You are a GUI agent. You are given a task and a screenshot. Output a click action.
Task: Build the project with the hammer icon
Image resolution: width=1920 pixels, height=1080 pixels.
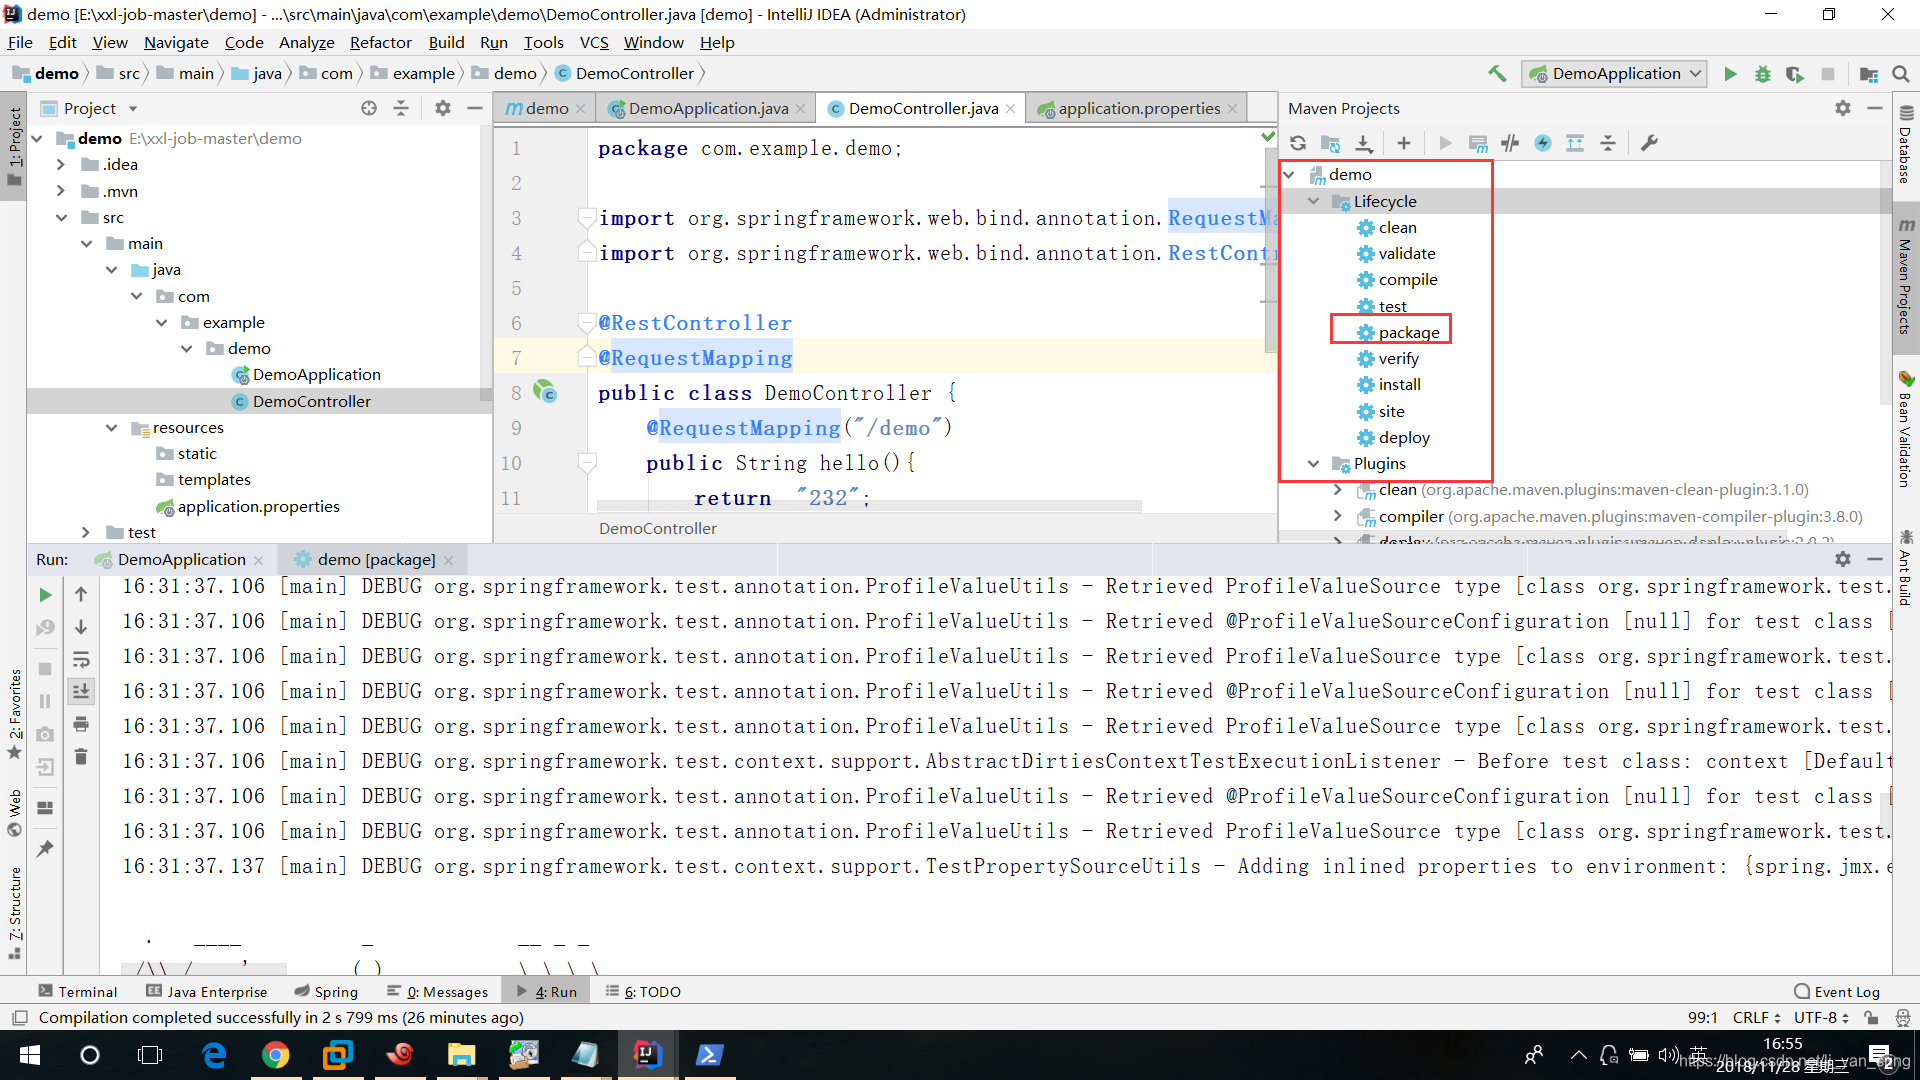click(x=1497, y=74)
